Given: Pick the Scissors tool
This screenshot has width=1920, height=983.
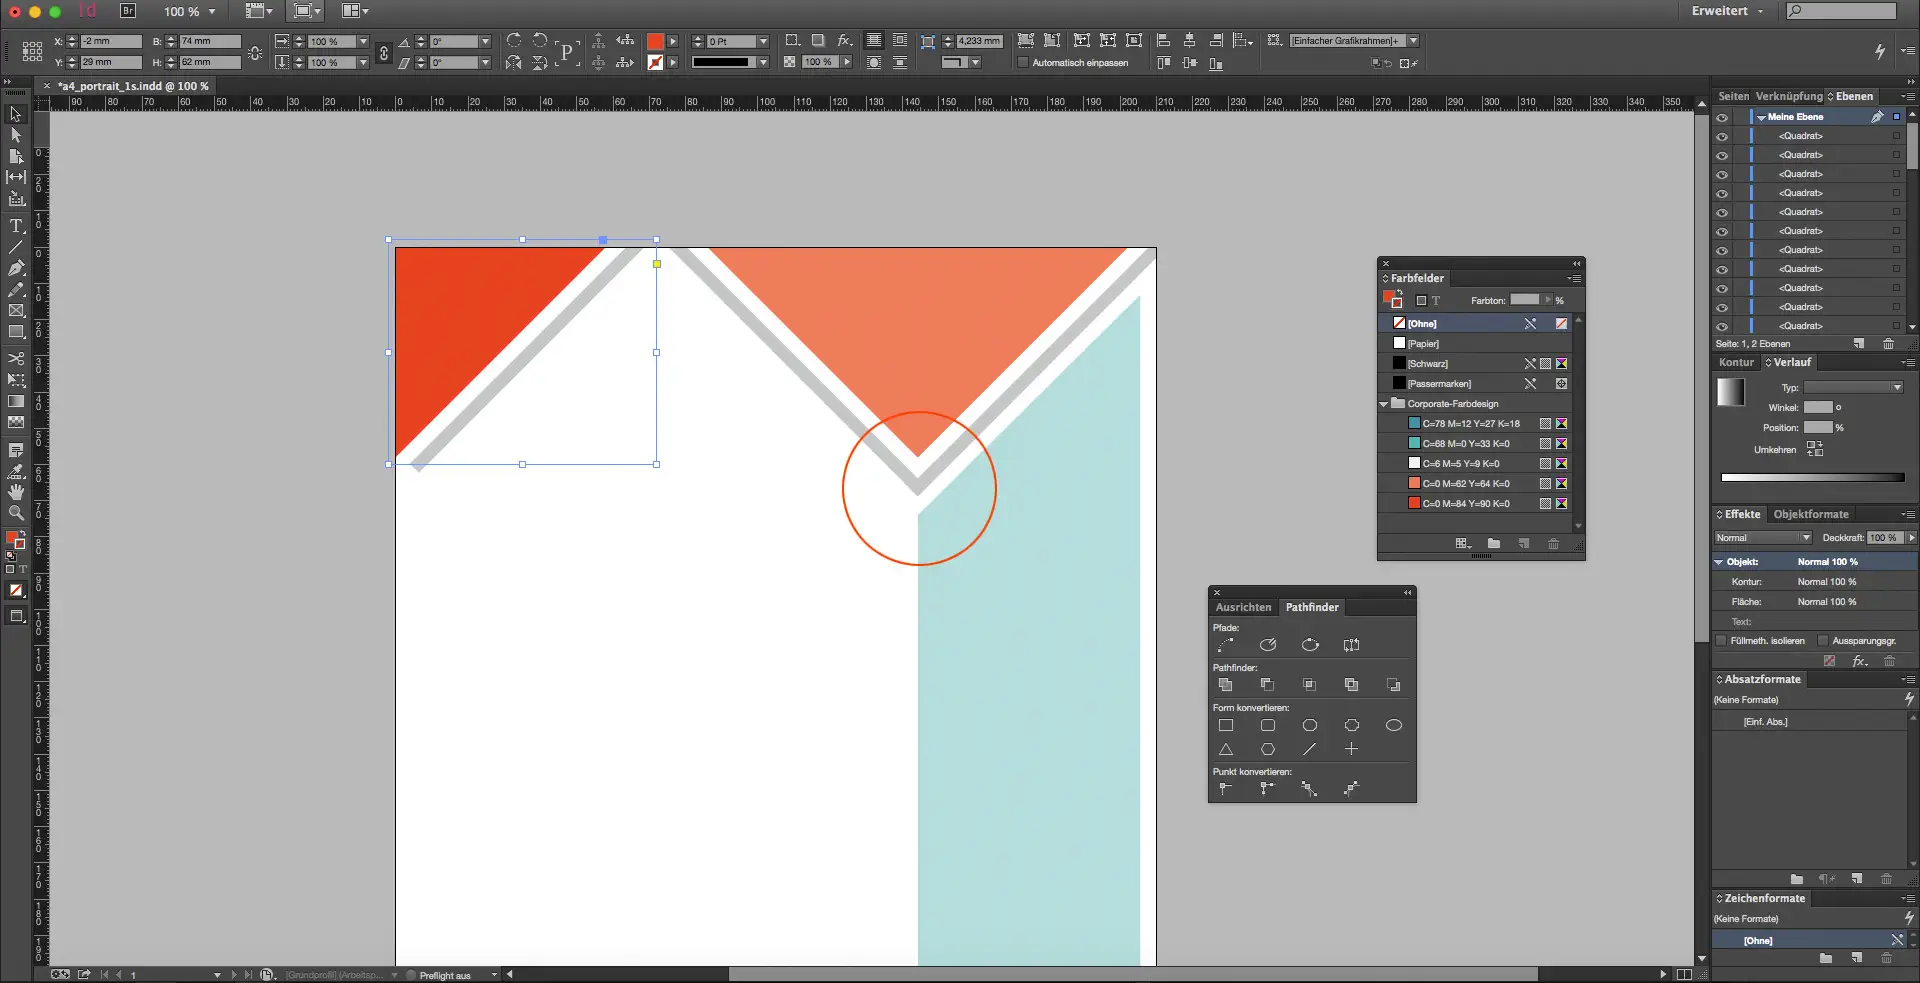Looking at the screenshot, I should tap(16, 358).
